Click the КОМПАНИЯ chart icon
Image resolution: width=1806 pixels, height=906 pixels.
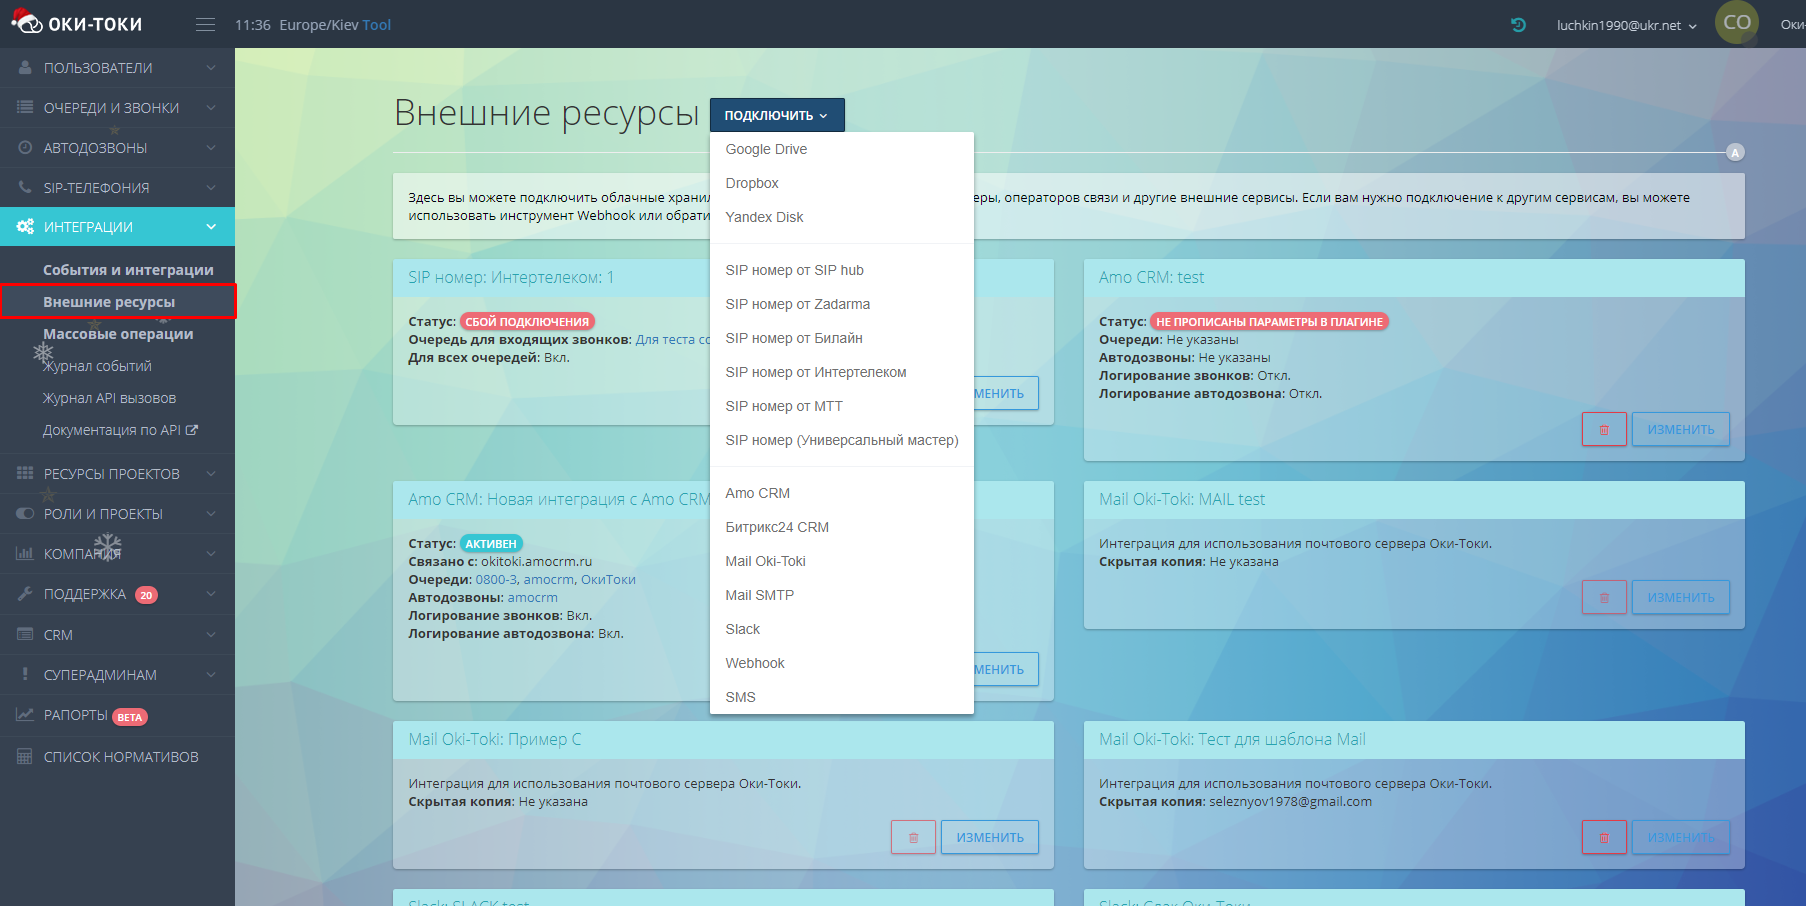(x=25, y=554)
